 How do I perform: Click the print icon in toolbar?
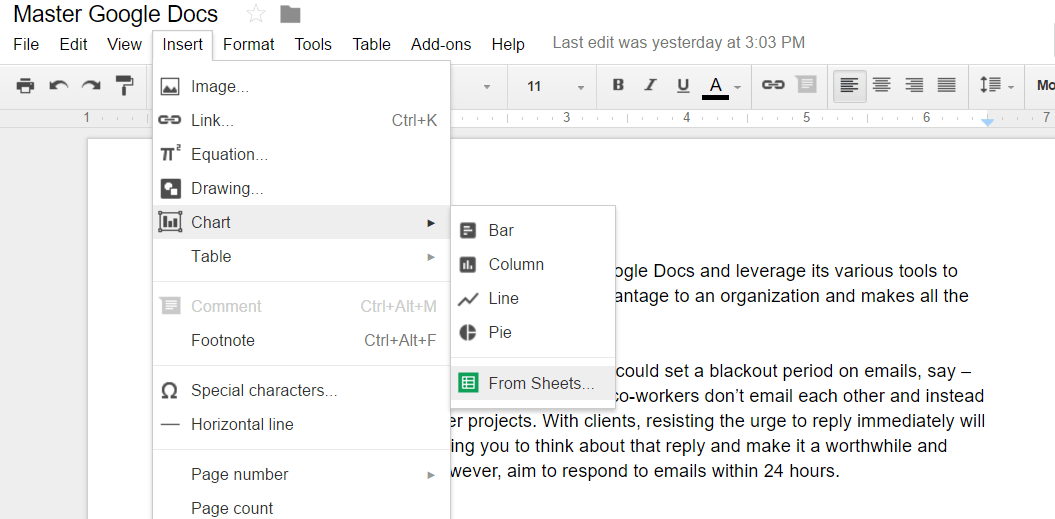pos(25,85)
